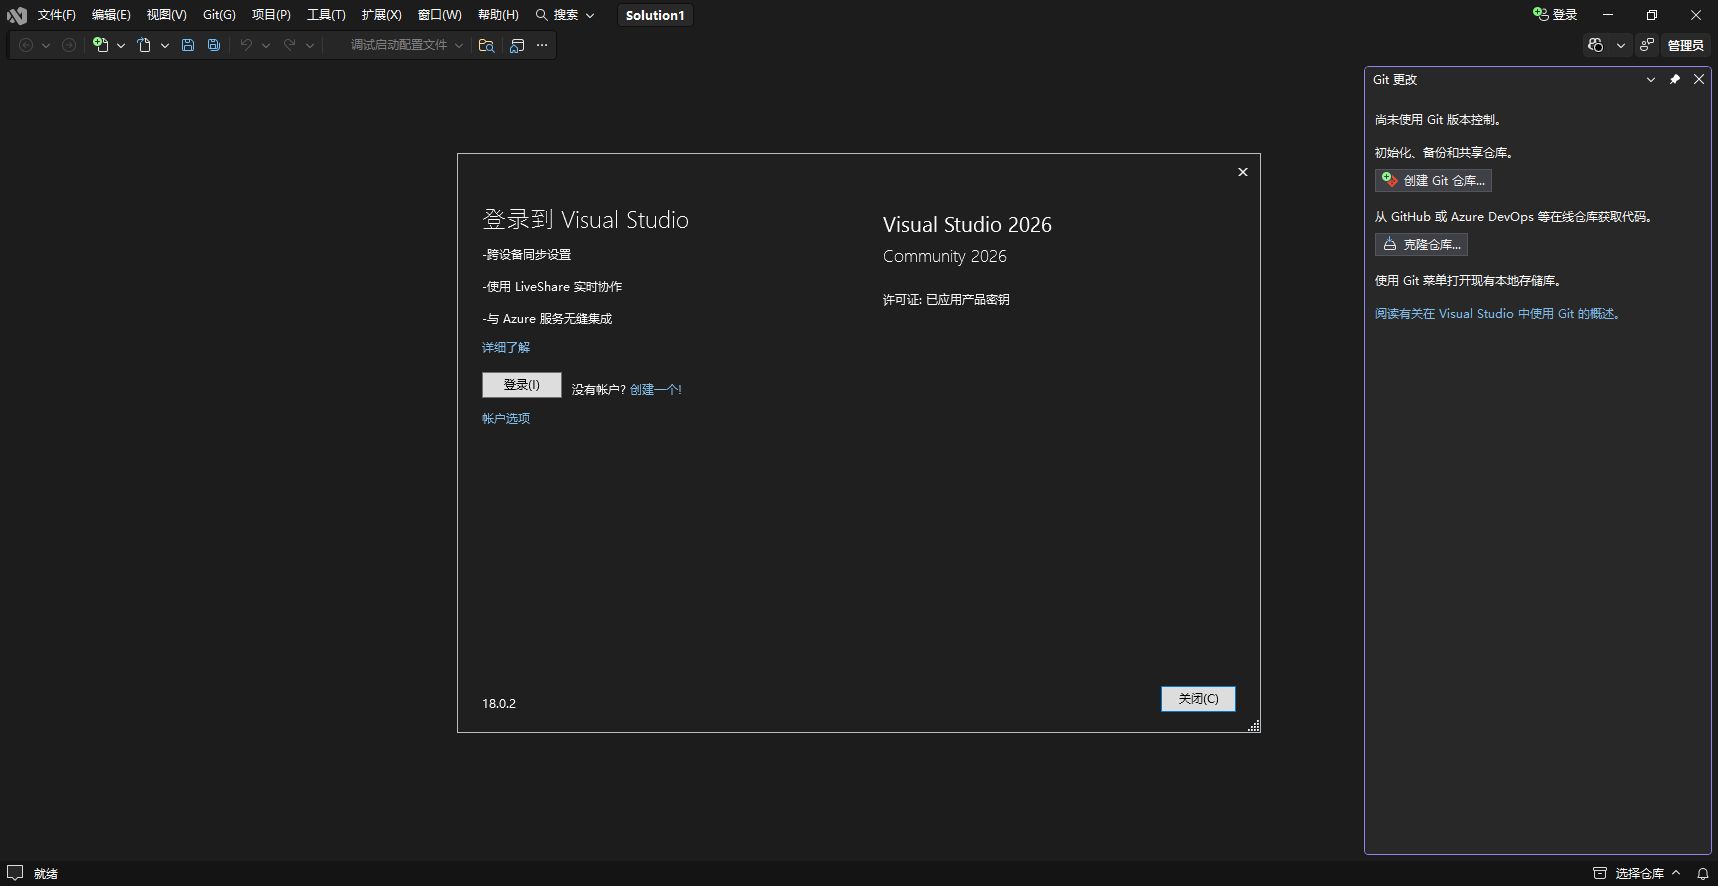The image size is (1718, 886).
Task: Click the New Project icon with green plus
Action: point(100,45)
